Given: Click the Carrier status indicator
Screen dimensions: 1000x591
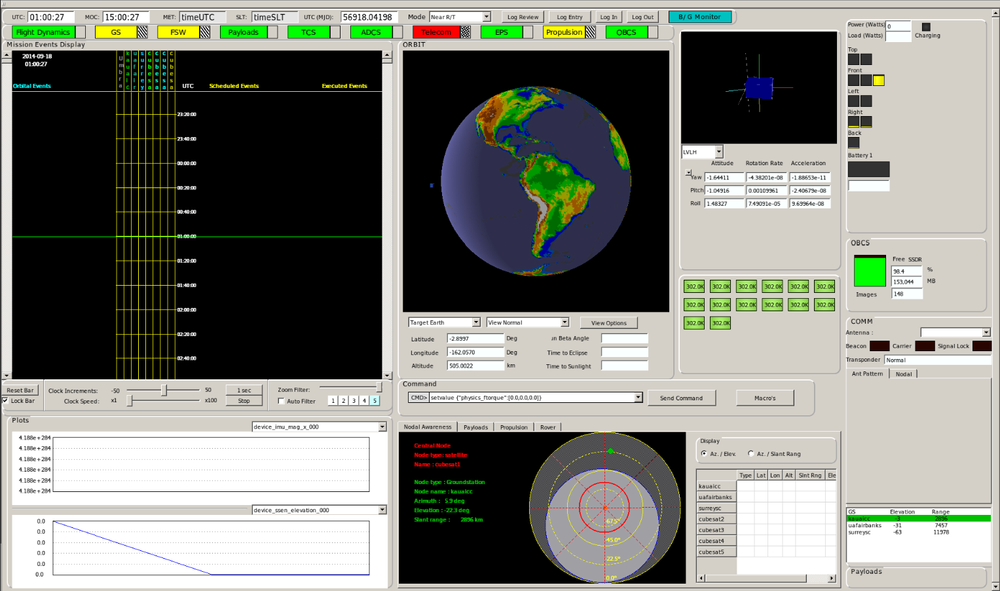Looking at the screenshot, I should click(x=925, y=346).
